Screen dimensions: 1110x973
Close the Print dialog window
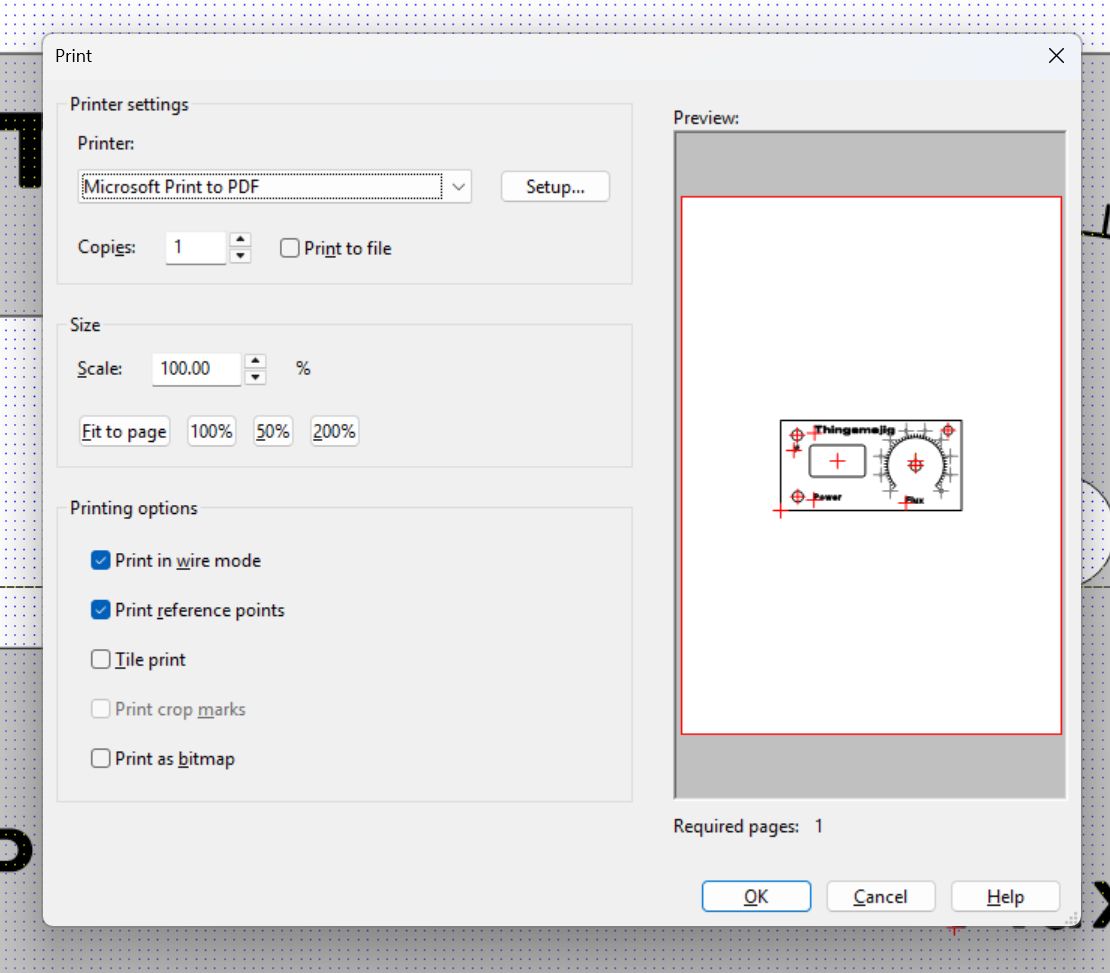(x=1056, y=56)
